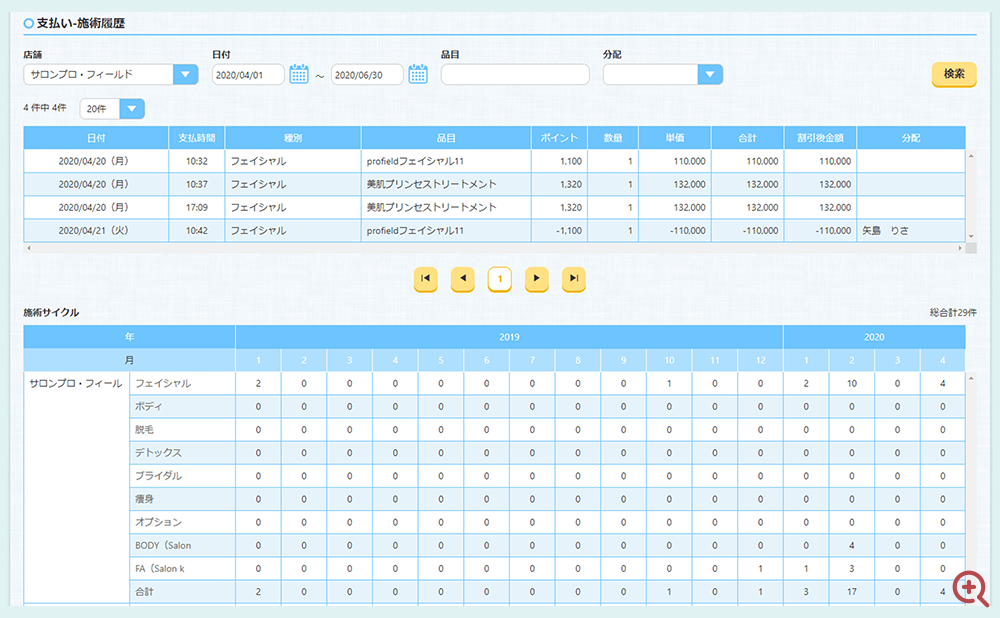
Task: Open the end date calendar picker
Action: [x=418, y=74]
